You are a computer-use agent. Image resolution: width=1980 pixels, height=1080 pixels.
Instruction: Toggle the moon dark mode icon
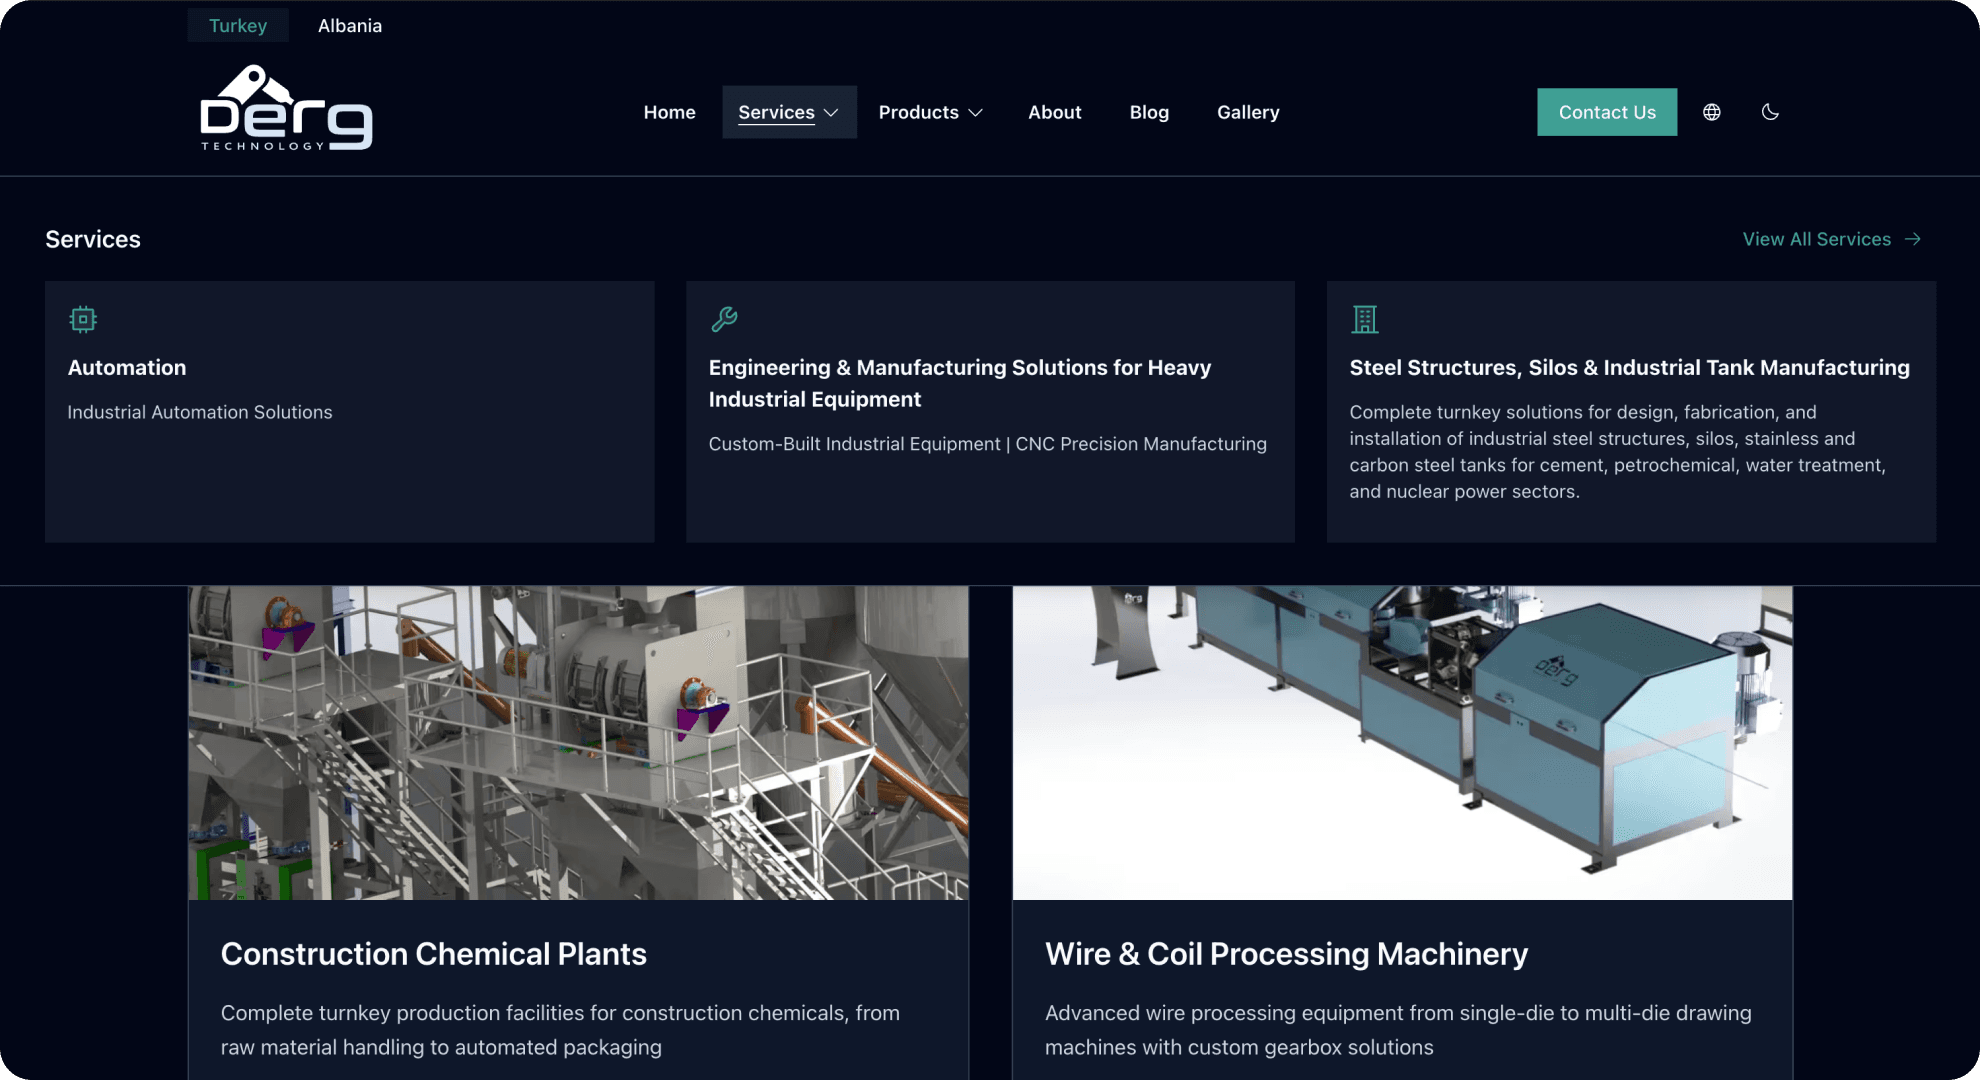pyautogui.click(x=1770, y=112)
